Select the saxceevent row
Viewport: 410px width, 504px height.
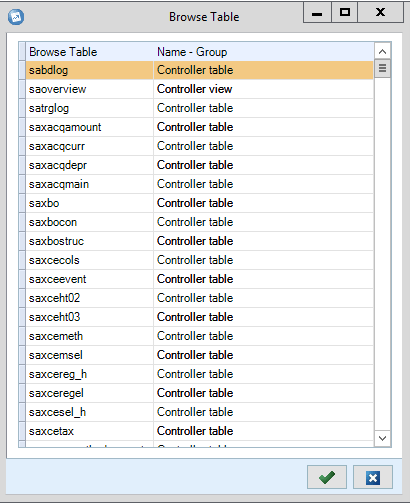[199, 279]
